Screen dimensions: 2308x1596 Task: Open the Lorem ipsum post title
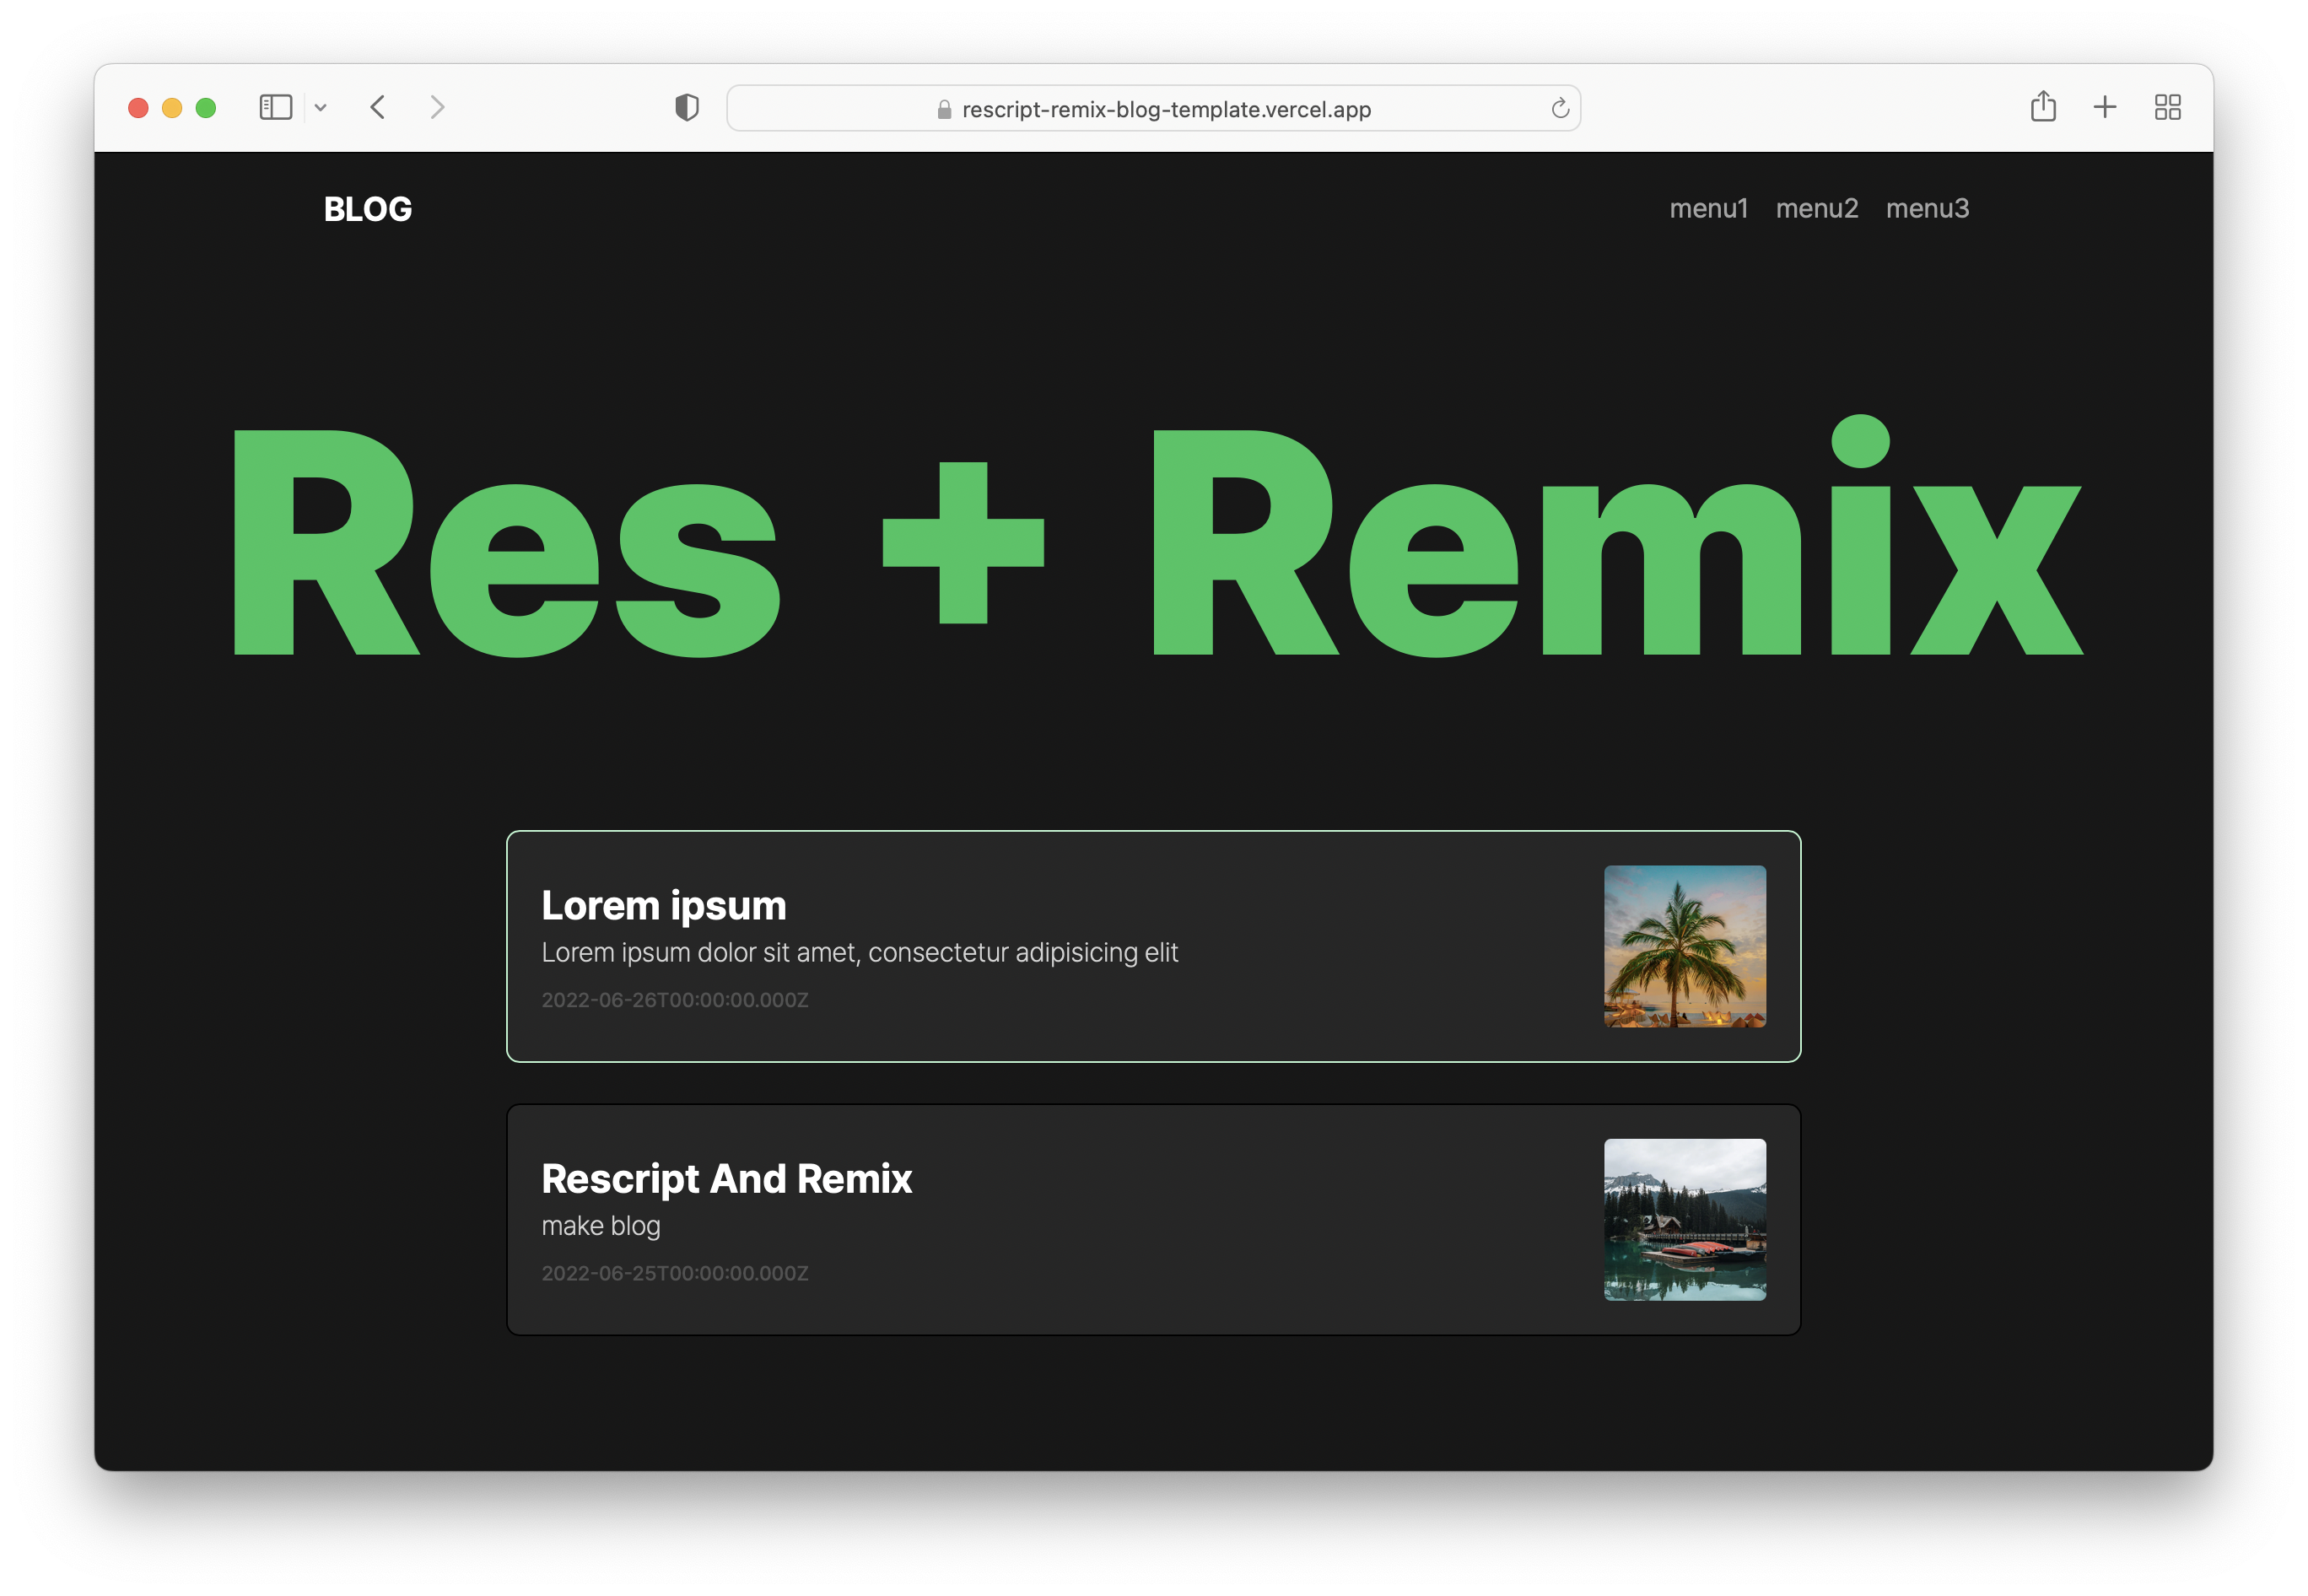664,905
